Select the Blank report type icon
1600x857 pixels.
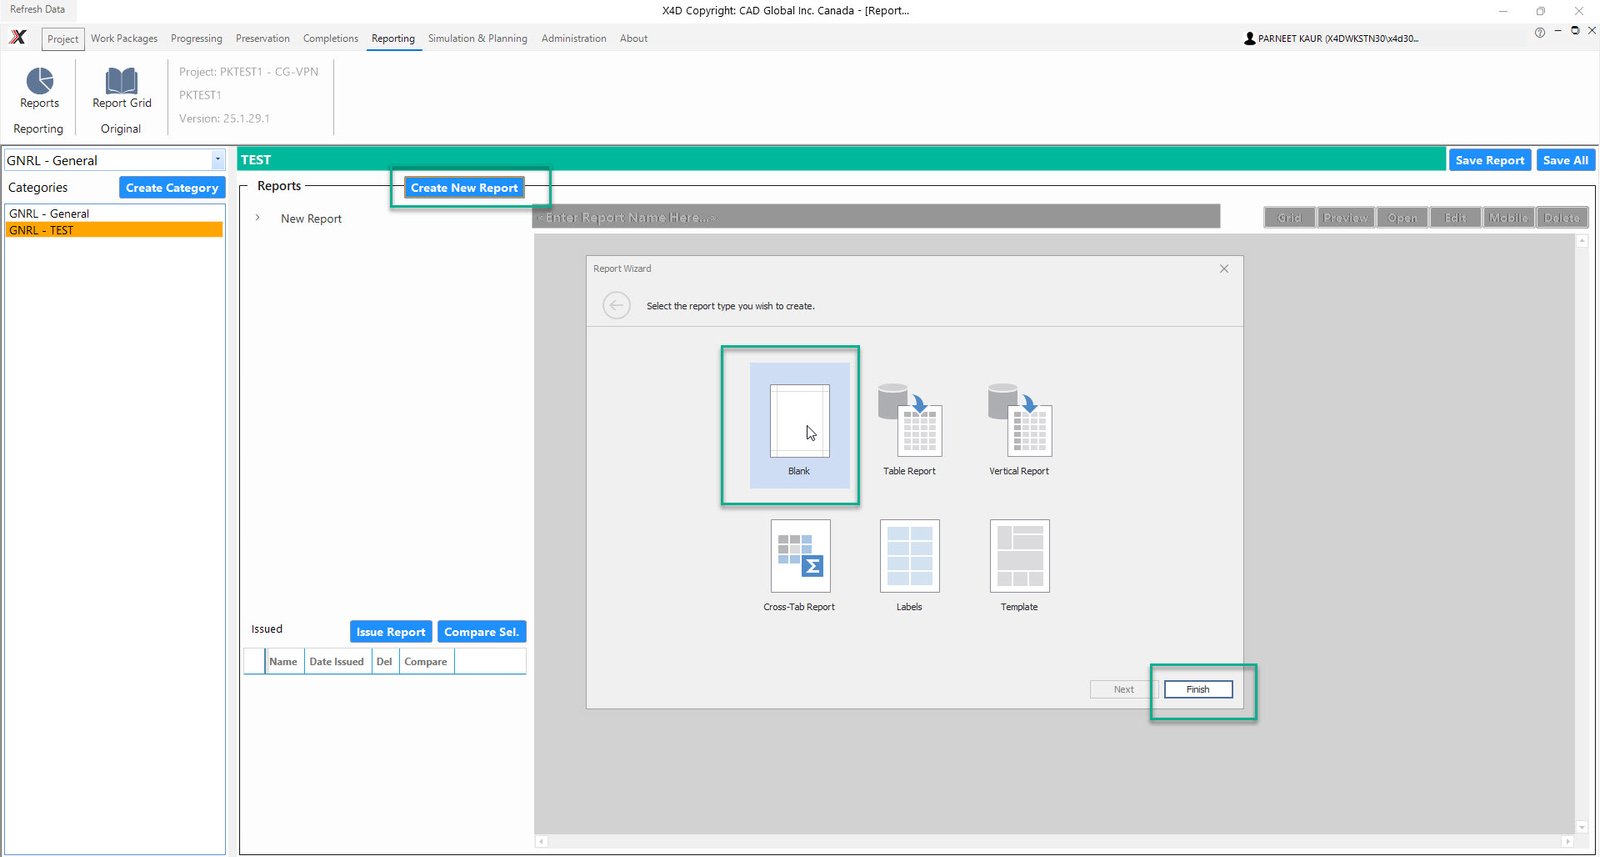coord(799,421)
